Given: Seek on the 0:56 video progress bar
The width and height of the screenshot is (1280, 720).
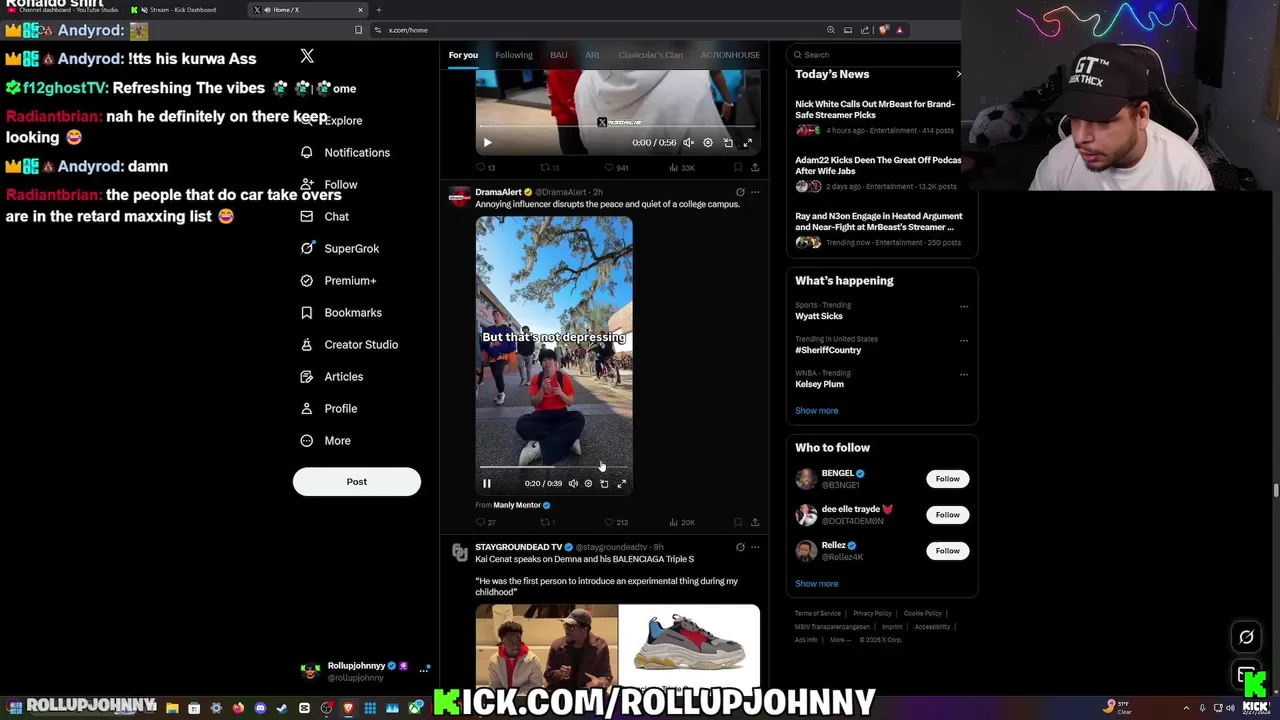Looking at the screenshot, I should tap(617, 126).
